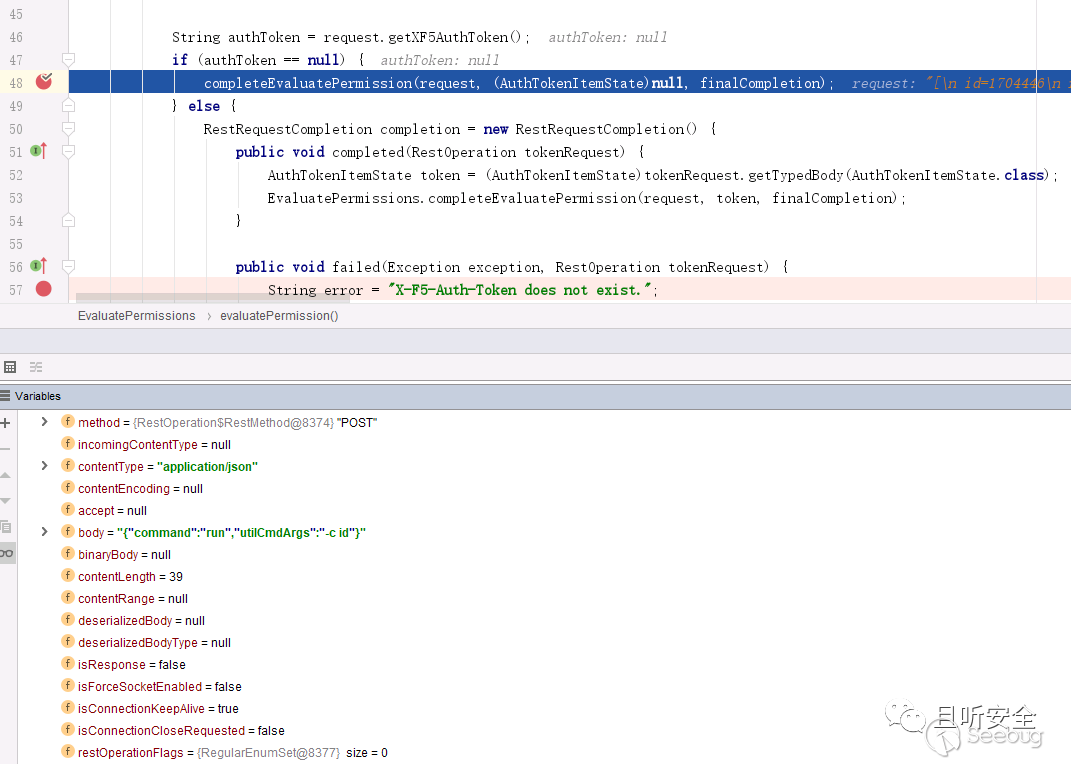Click the isConnectionKeepAlive variable row
Image resolution: width=1071 pixels, height=764 pixels.
158,709
